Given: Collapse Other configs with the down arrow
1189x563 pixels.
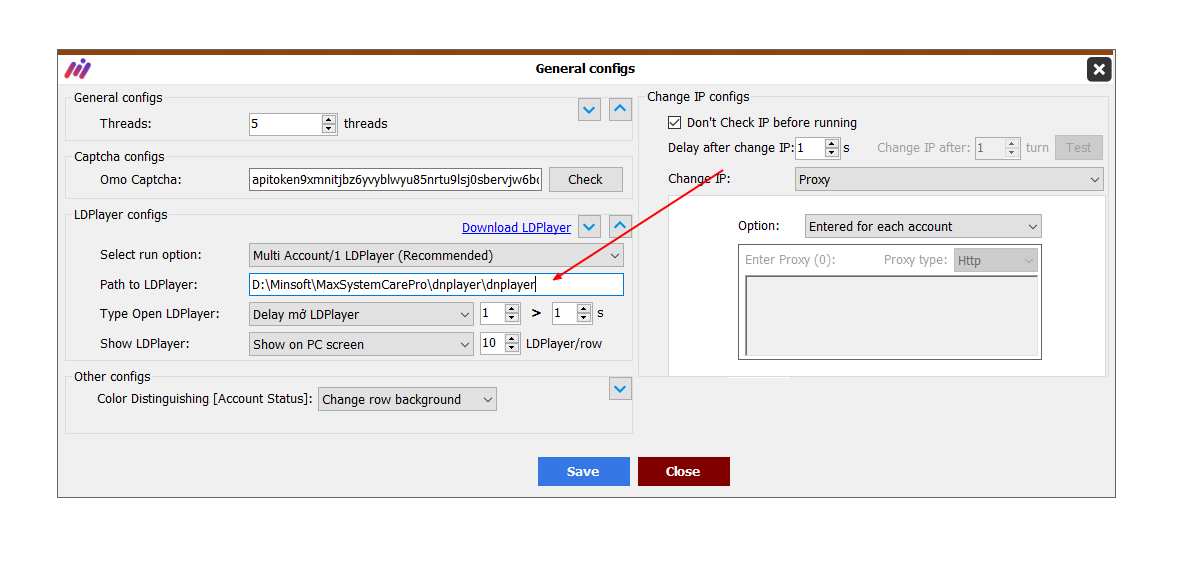Looking at the screenshot, I should (x=620, y=388).
